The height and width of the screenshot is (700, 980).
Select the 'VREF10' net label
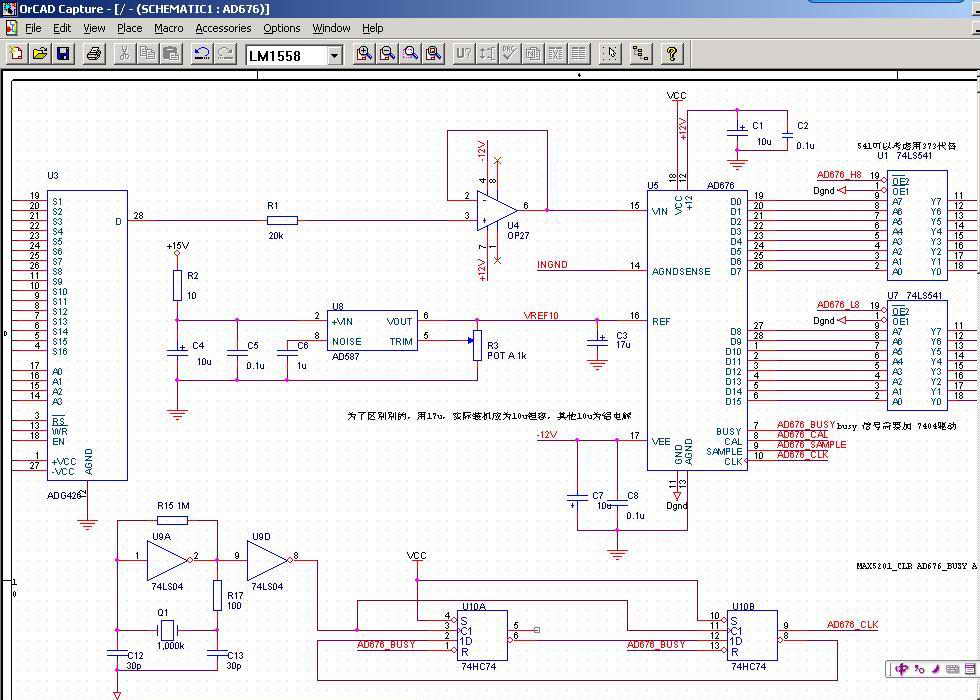541,316
